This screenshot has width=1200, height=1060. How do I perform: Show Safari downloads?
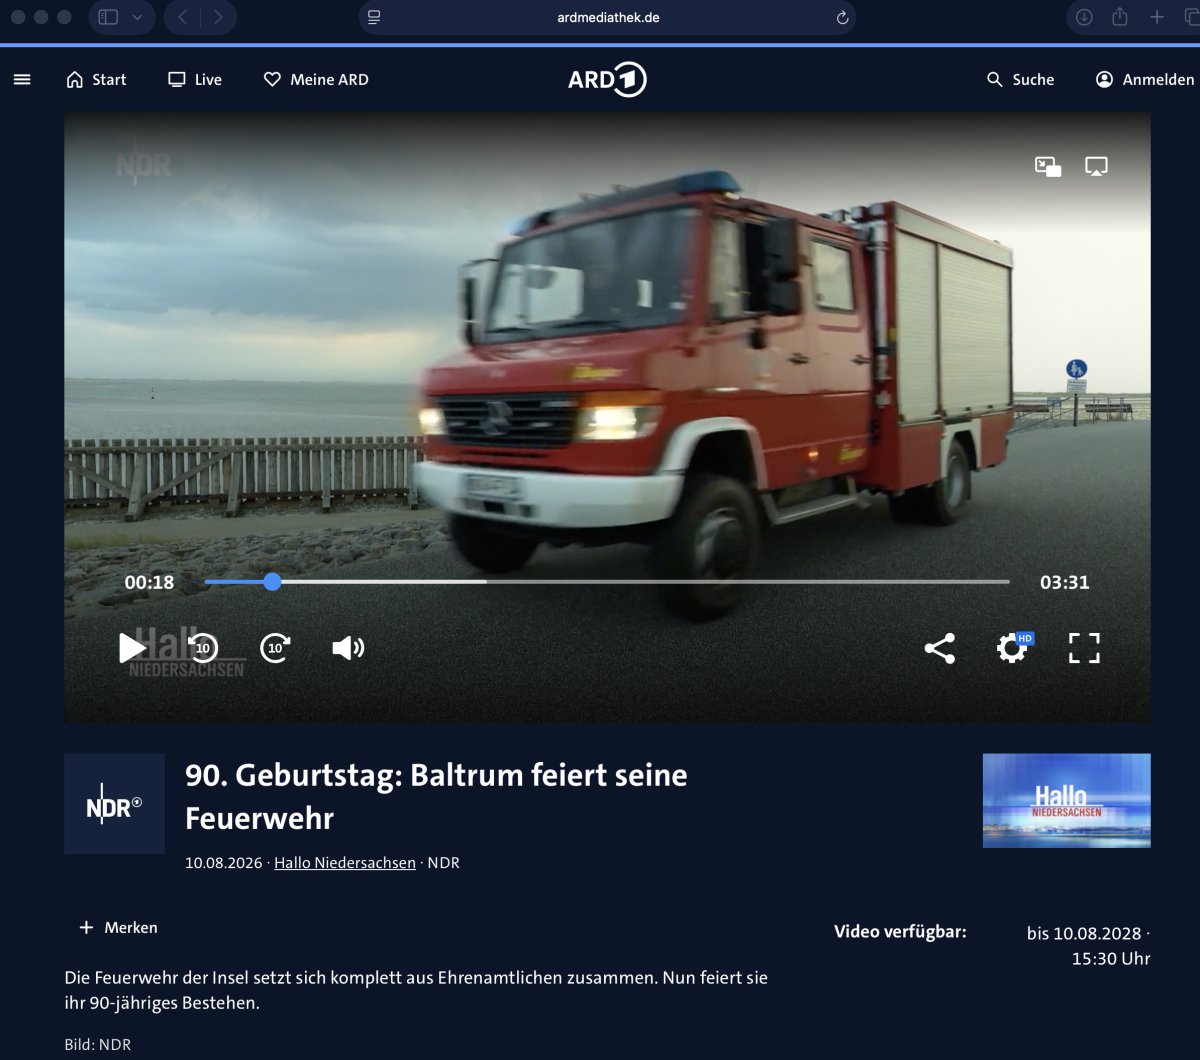[1084, 17]
